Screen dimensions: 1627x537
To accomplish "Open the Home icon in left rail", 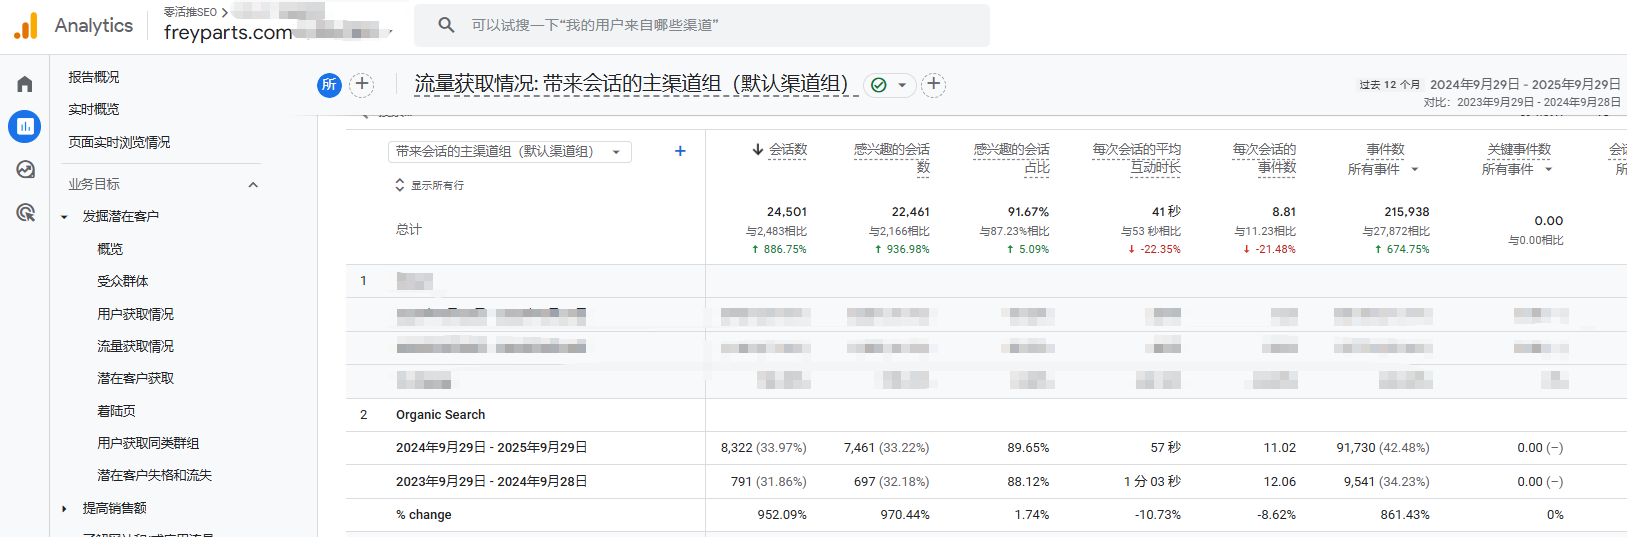I will tap(25, 84).
